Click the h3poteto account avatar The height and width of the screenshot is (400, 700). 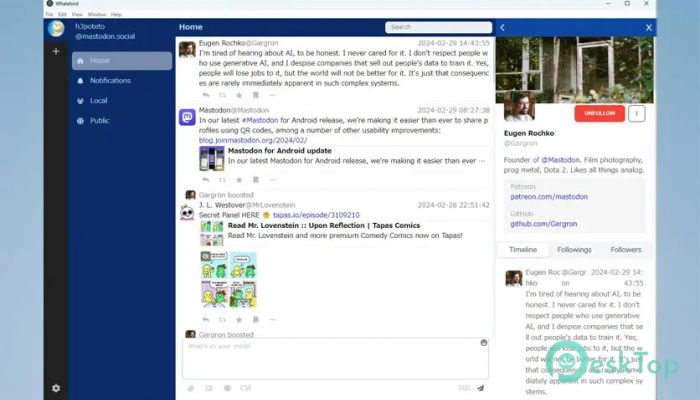click(56, 29)
